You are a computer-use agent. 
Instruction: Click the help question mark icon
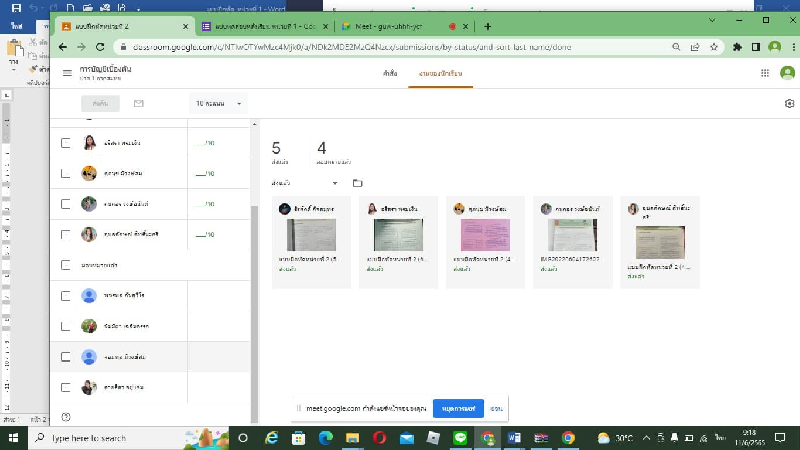(x=66, y=417)
